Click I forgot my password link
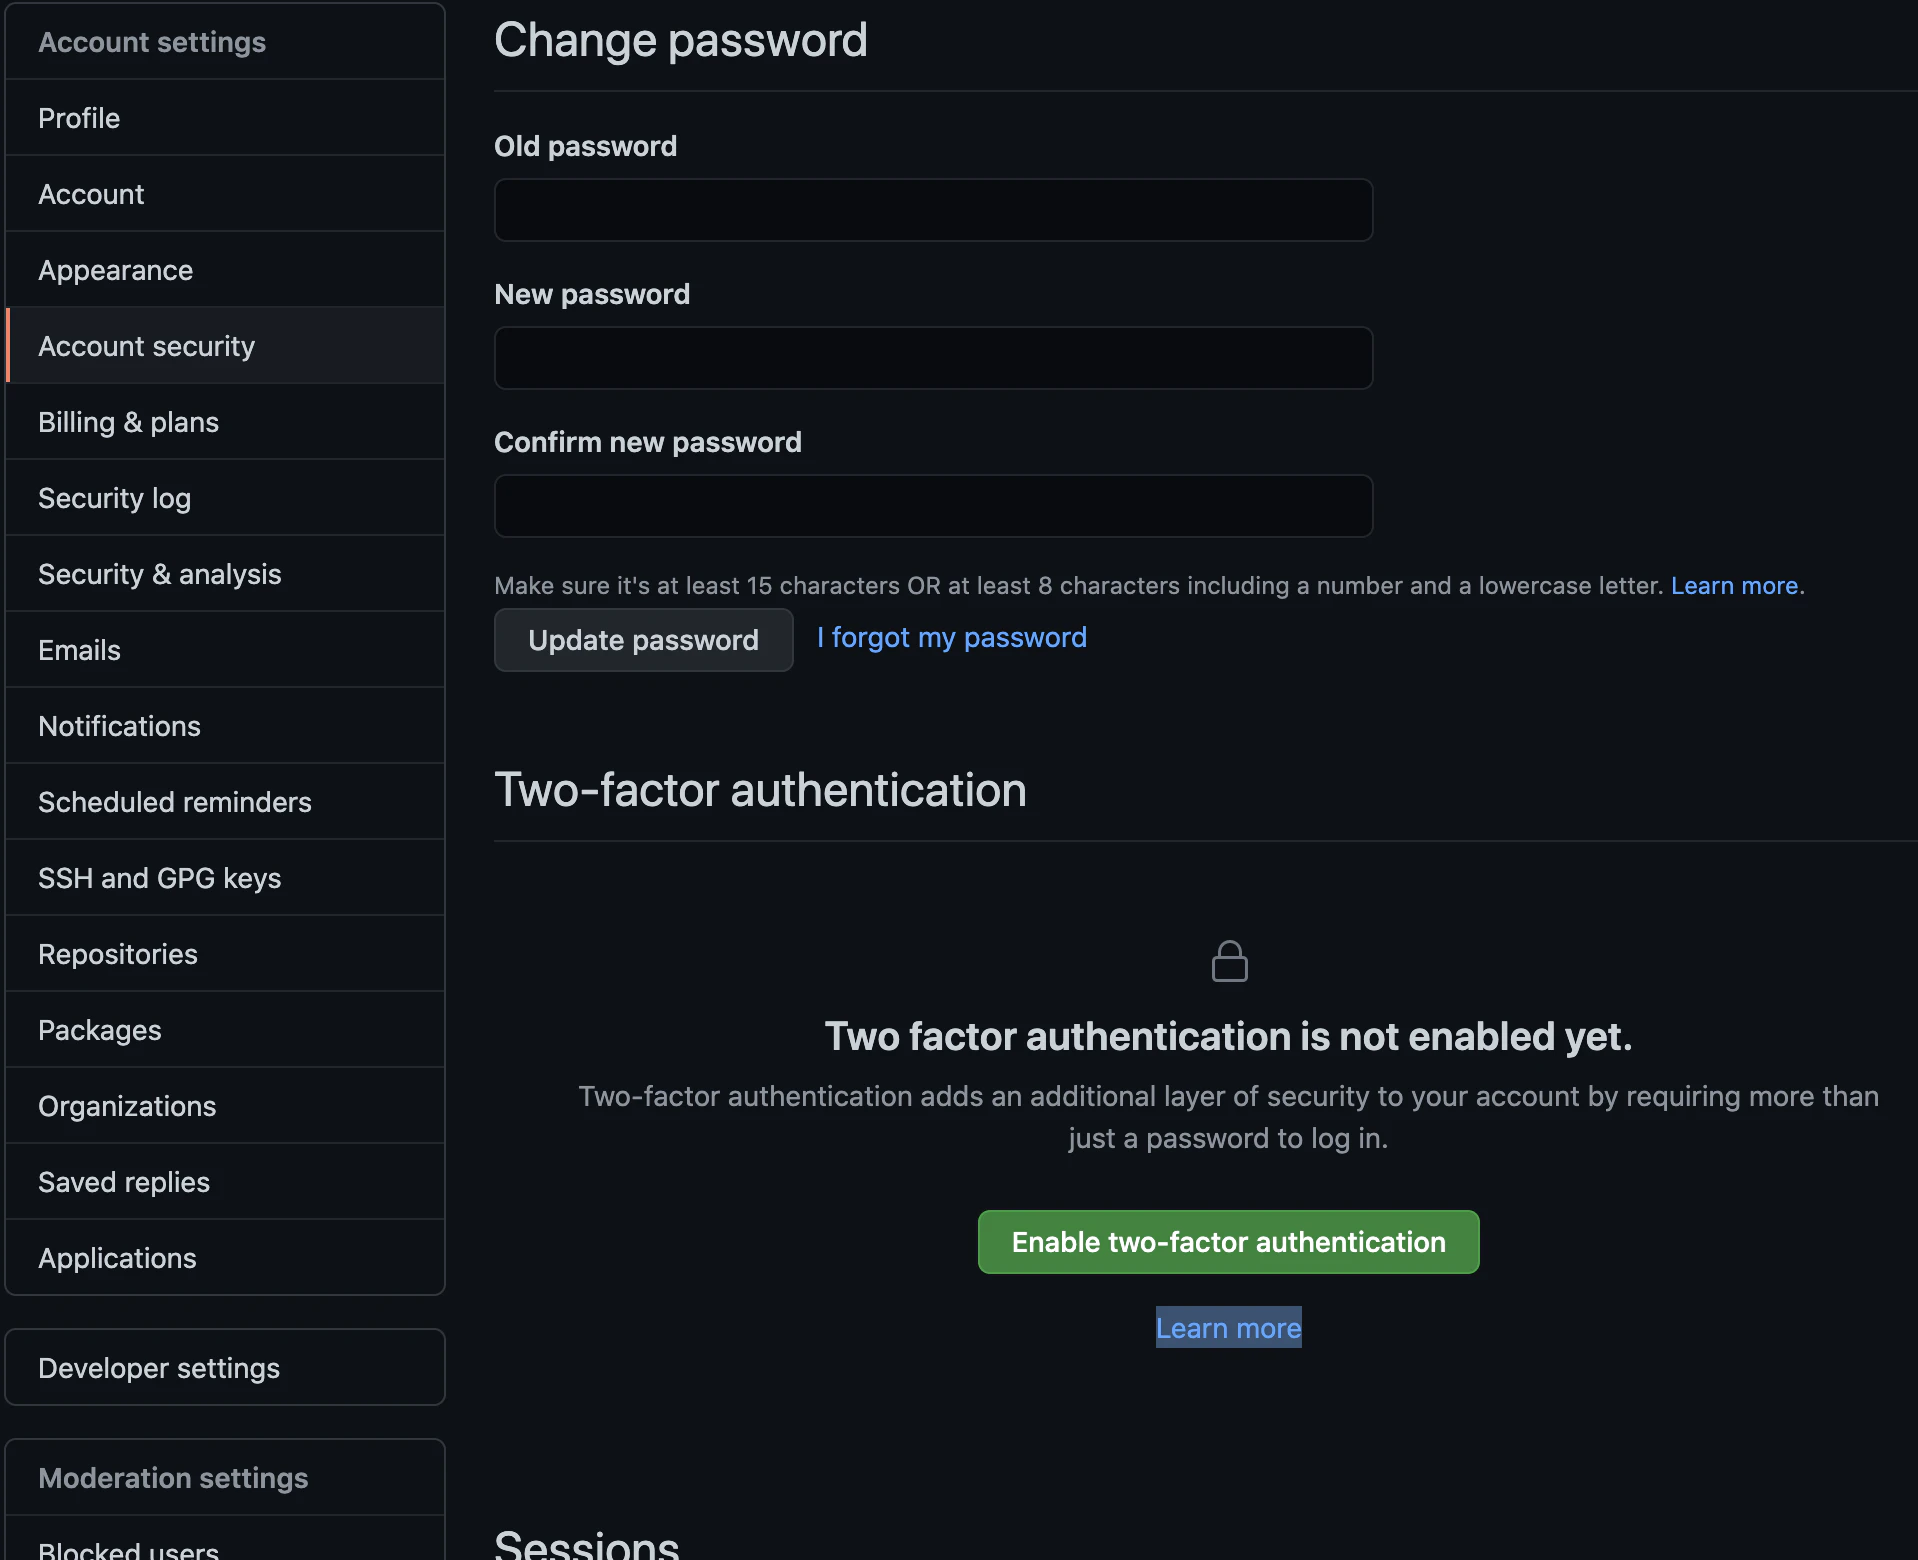Image resolution: width=1918 pixels, height=1560 pixels. pos(951,637)
